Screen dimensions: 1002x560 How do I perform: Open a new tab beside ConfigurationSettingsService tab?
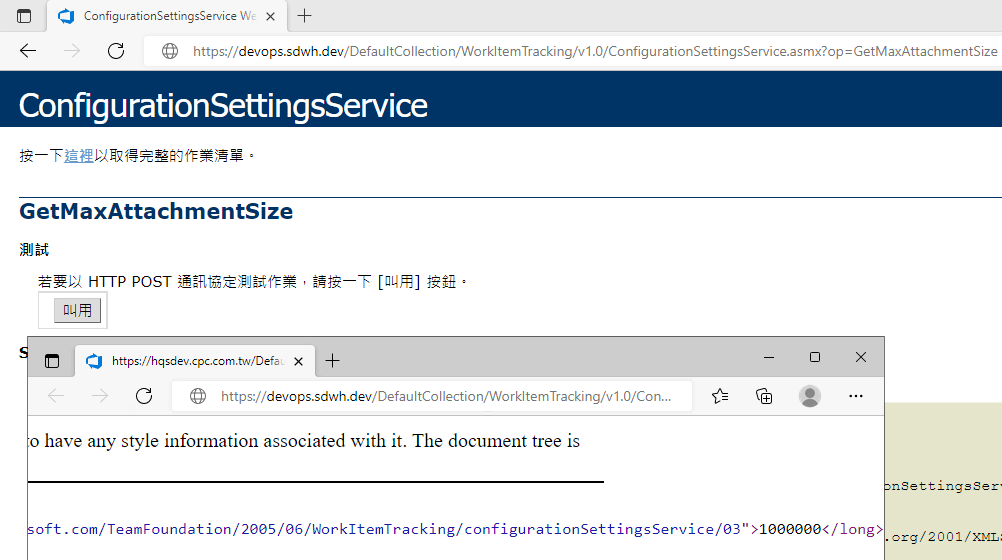click(305, 16)
